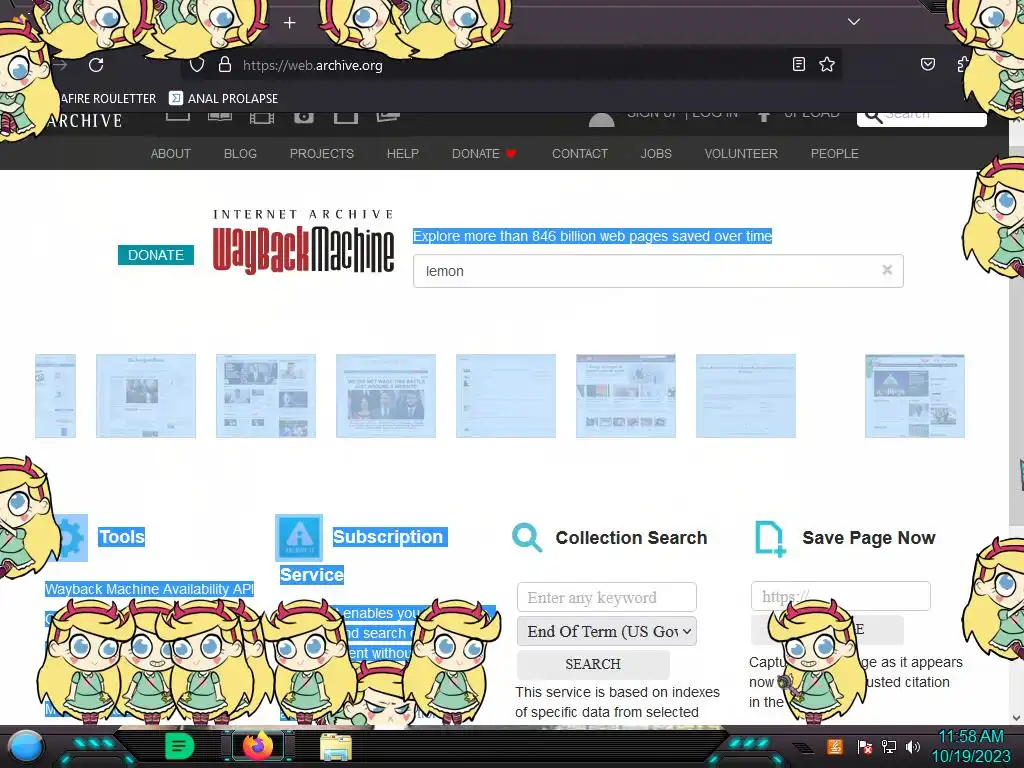This screenshot has width=1024, height=768.
Task: Click the teal DONATE button
Action: click(155, 255)
